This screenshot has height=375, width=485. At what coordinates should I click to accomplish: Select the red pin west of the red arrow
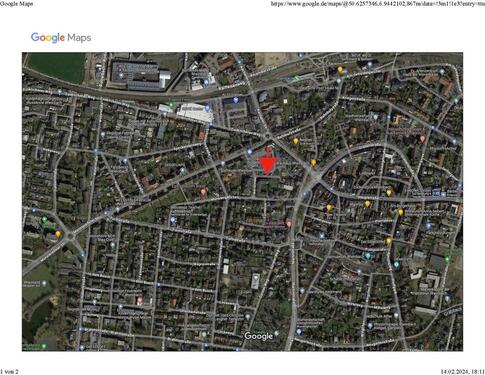[203, 192]
